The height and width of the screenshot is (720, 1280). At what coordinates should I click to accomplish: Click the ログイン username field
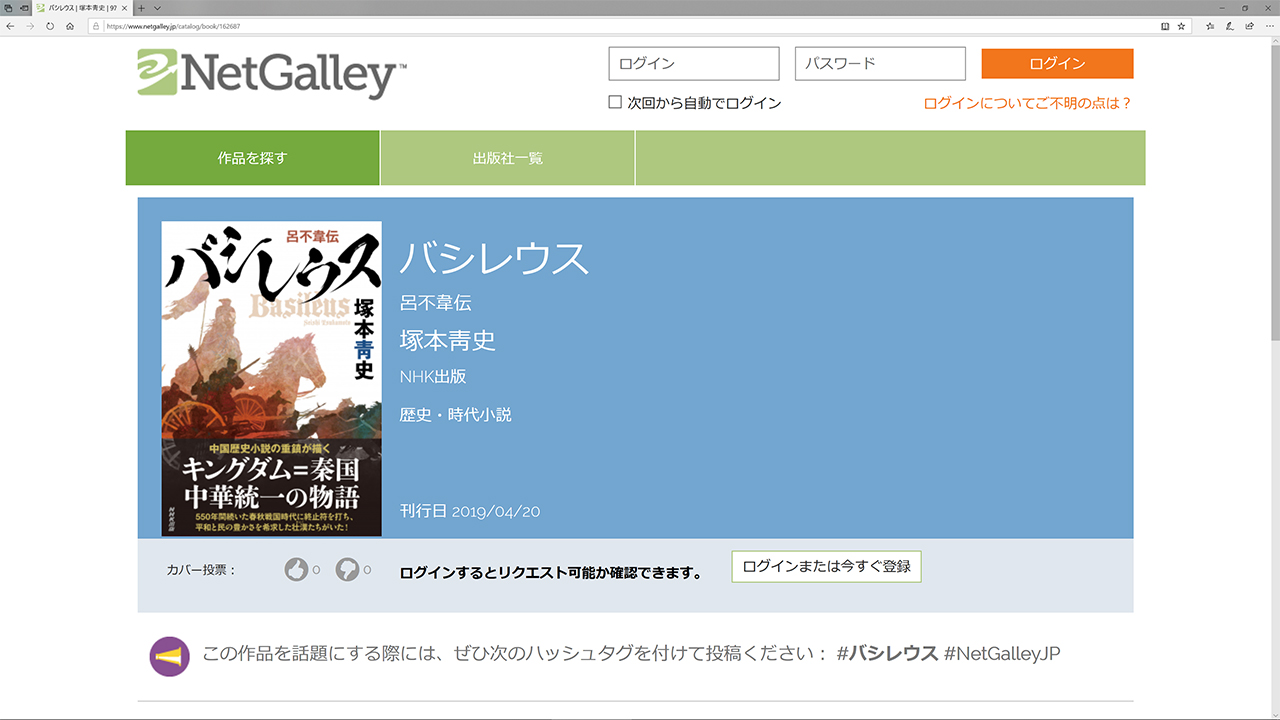pos(694,64)
